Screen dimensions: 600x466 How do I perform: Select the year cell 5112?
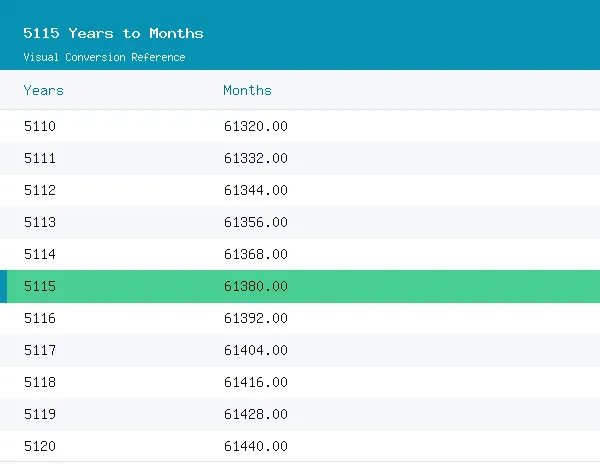point(40,190)
